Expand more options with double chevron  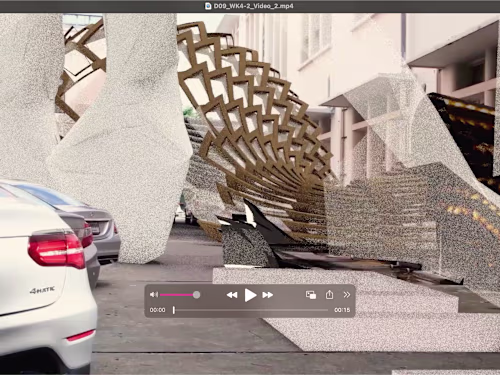[x=347, y=295]
